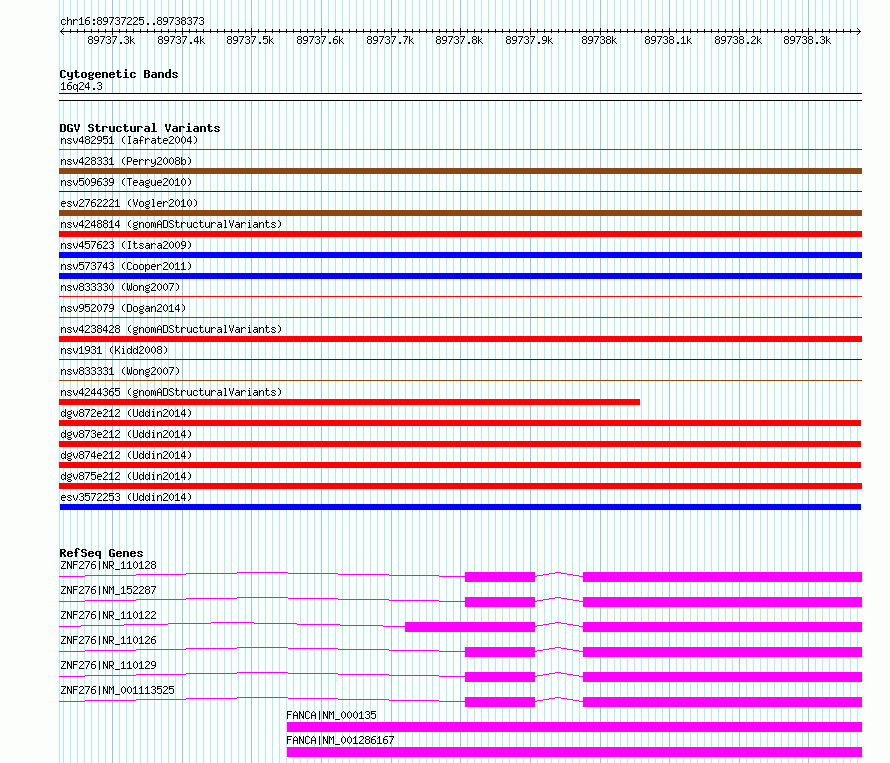Screen dimensions: 890x763
Task: Open transcript ZNF276|NR_110122 label
Action: click(108, 615)
